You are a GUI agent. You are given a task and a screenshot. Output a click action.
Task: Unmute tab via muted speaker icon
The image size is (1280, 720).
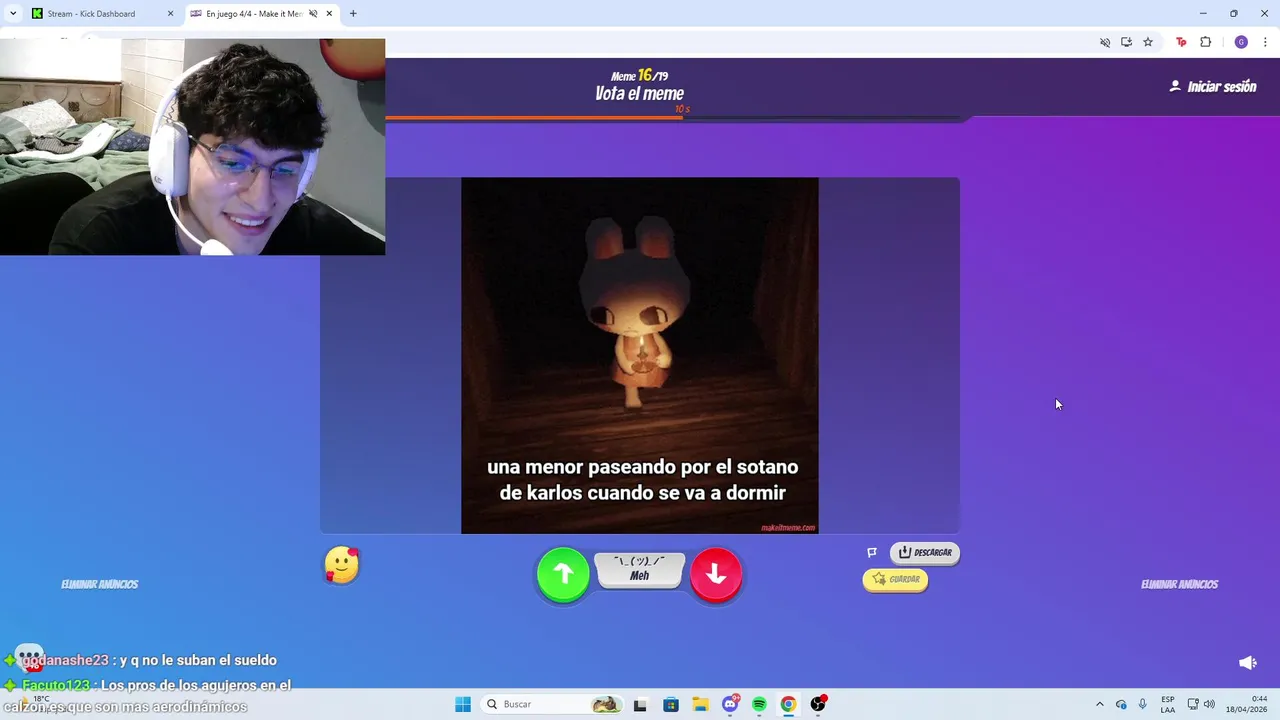(313, 14)
